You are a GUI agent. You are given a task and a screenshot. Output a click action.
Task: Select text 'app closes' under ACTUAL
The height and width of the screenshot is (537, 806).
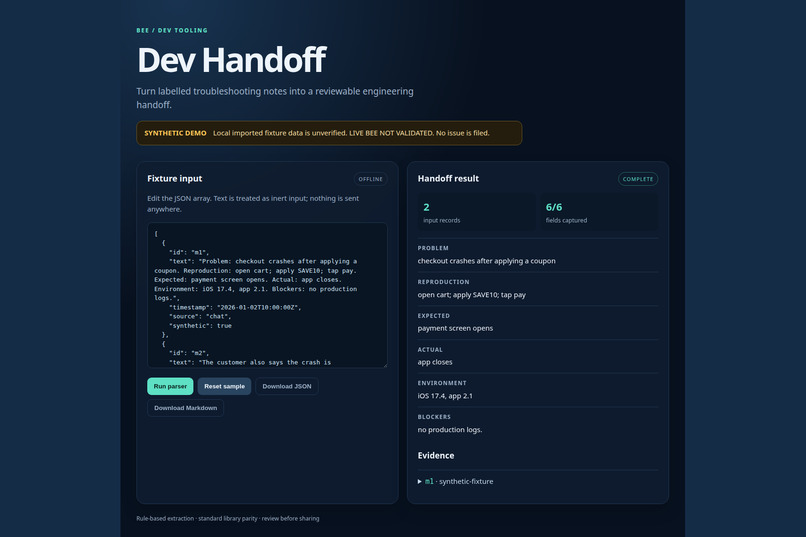435,362
